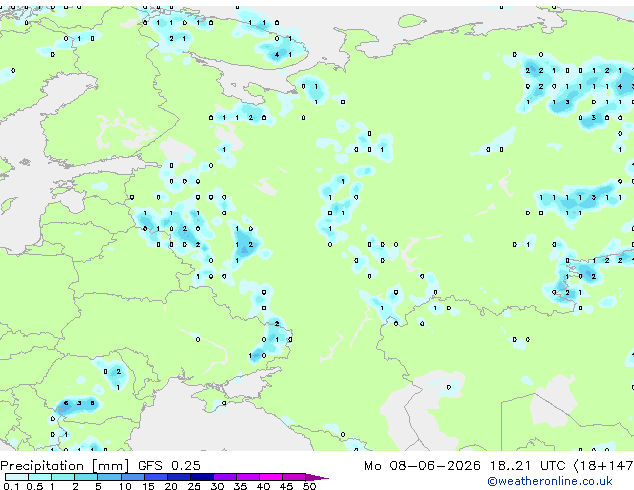Click the '18..21 UTC' time label
The image size is (634, 490).
527,466
